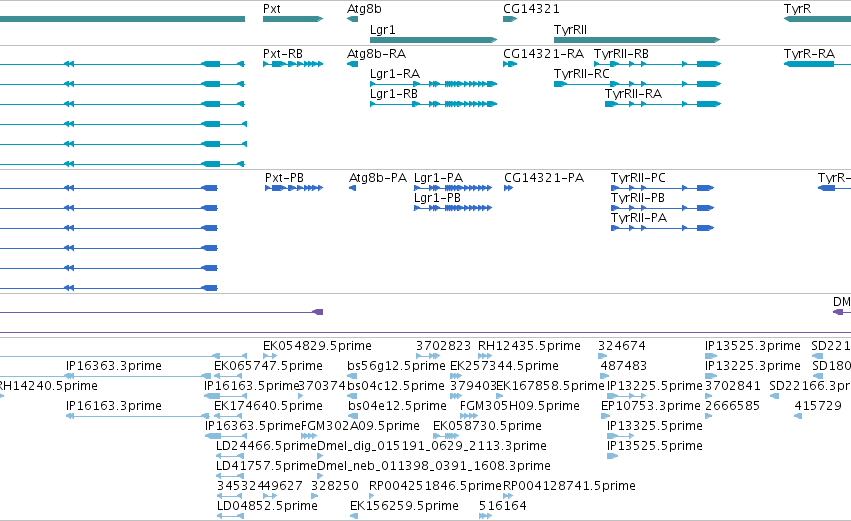
Task: Select protein label Lgr1-PB
Action: point(437,198)
